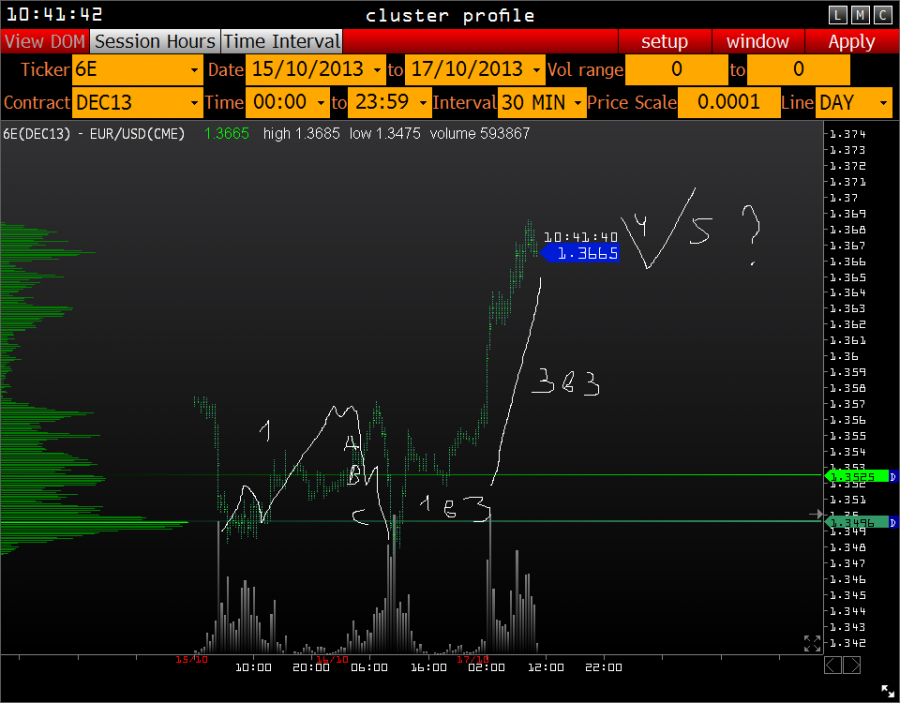
Task: Open the window menu
Action: pyautogui.click(x=757, y=42)
